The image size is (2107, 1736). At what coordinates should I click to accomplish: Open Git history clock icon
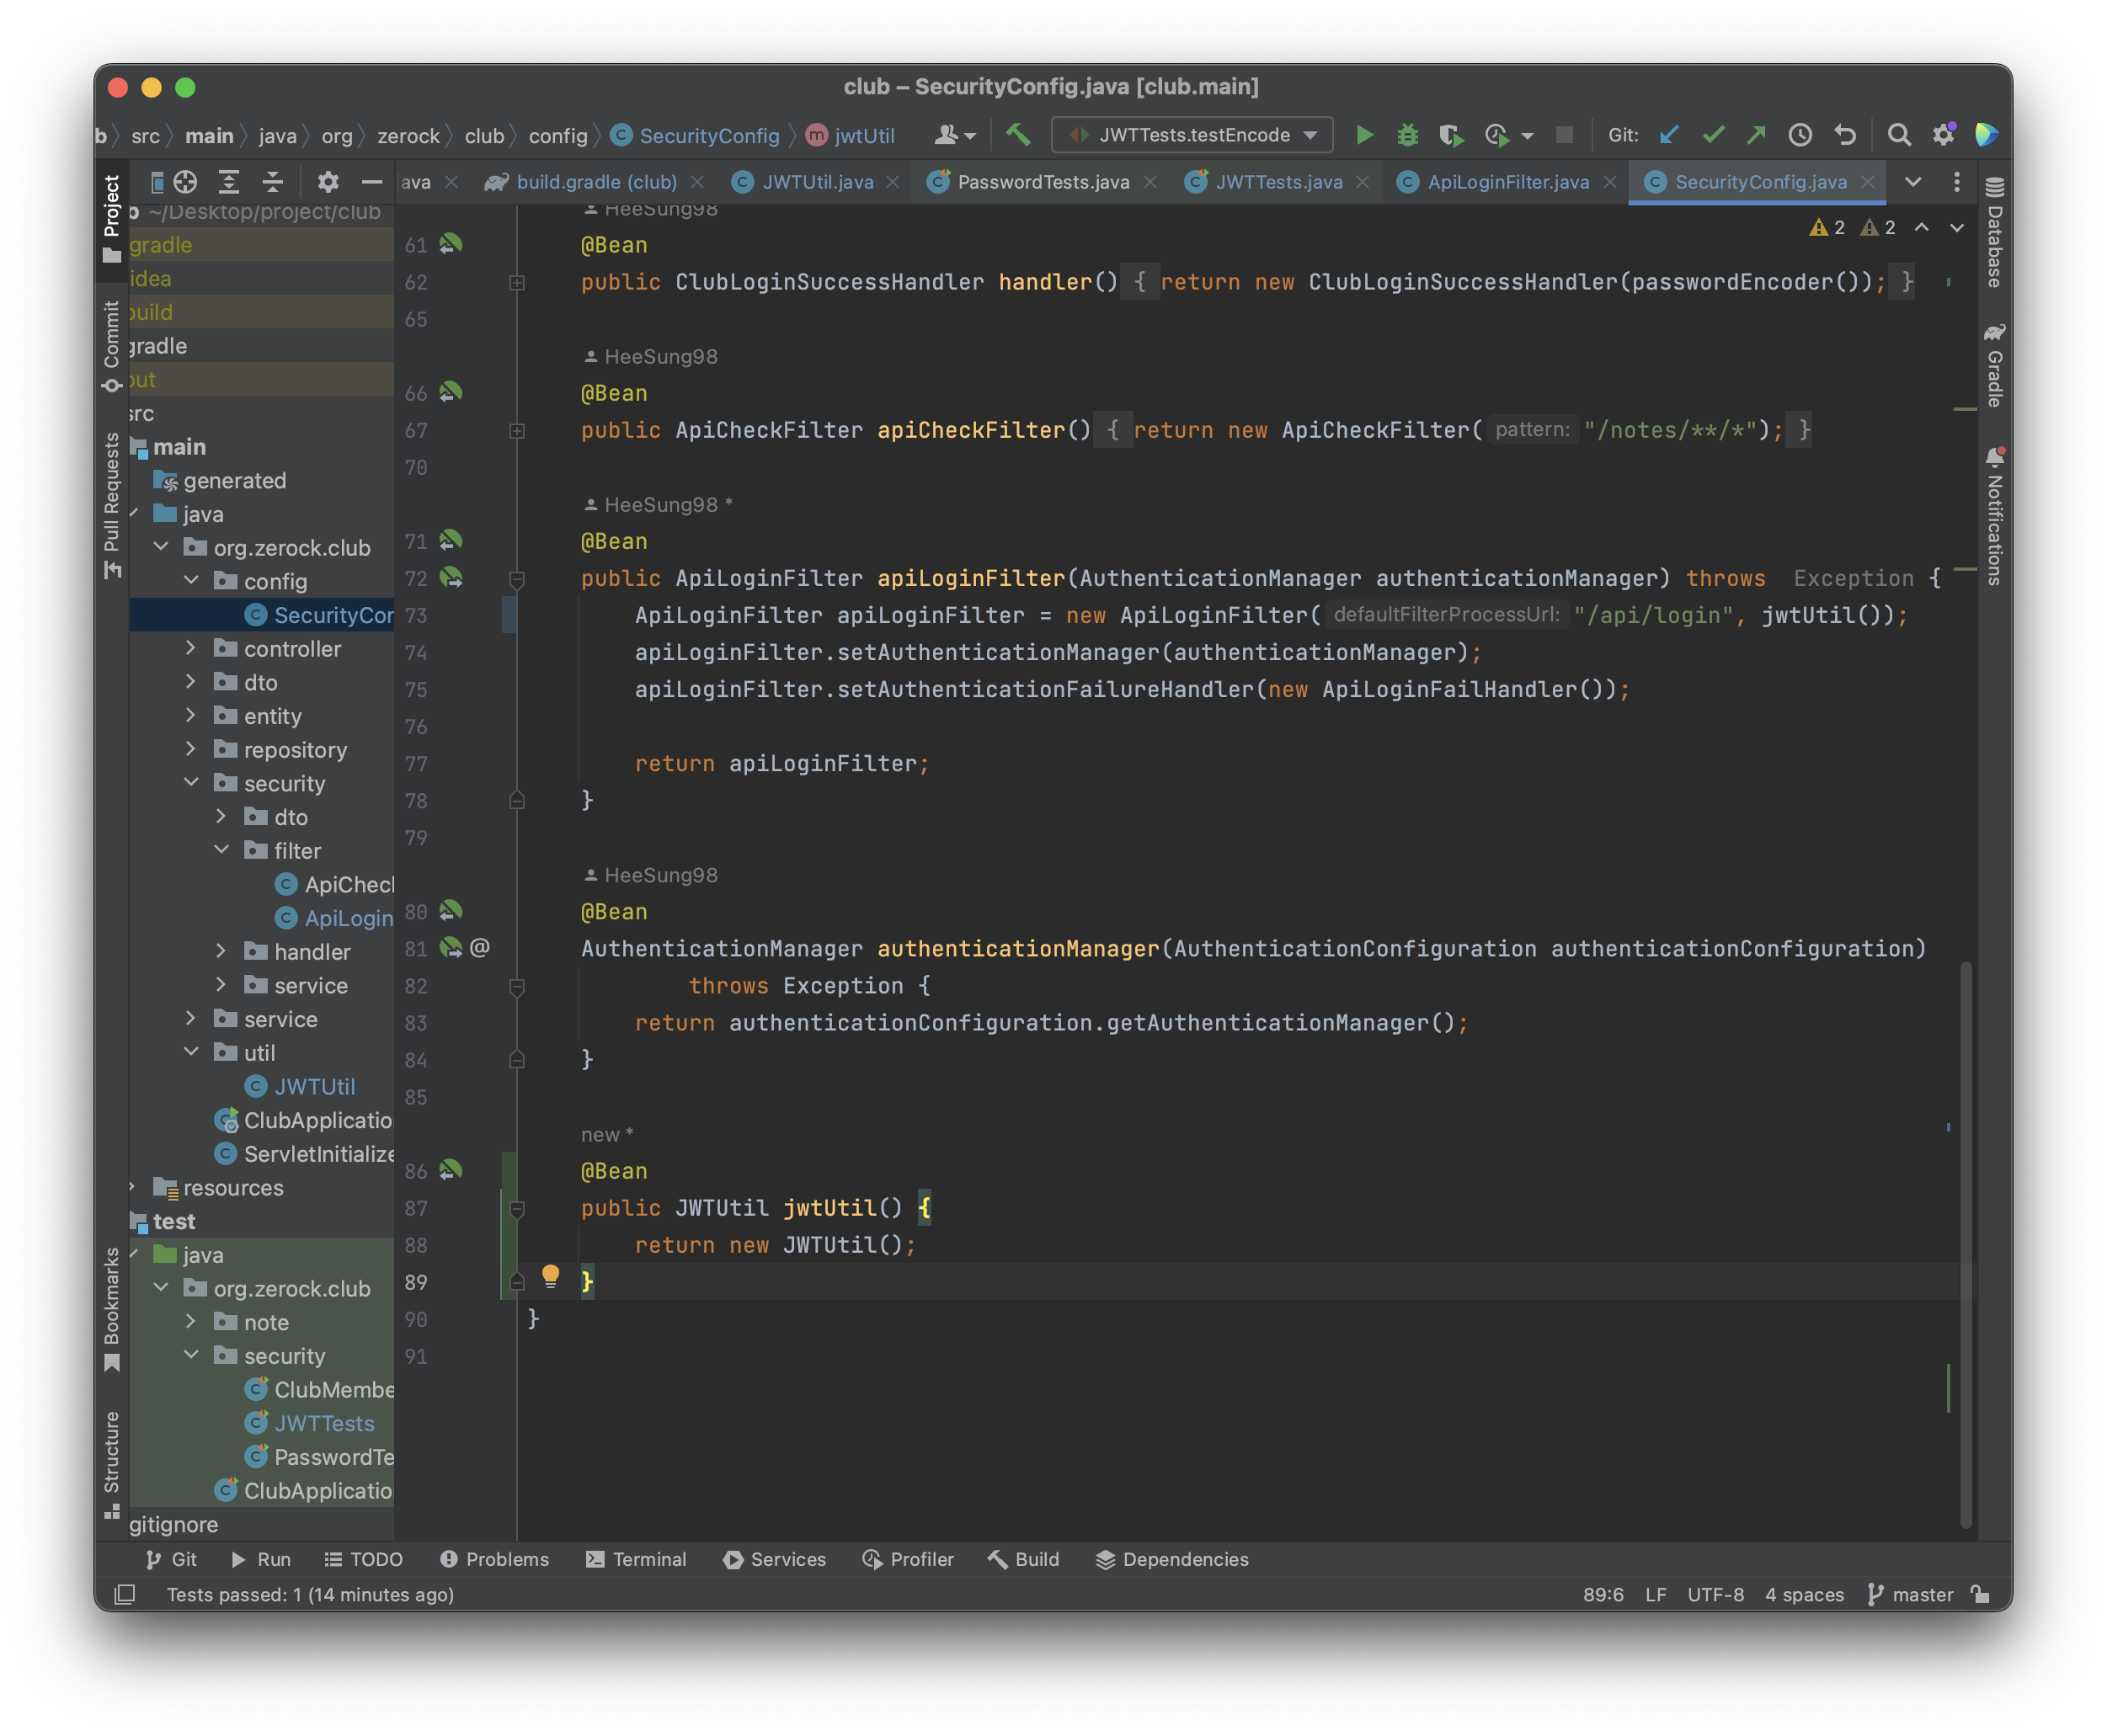pyautogui.click(x=1800, y=135)
